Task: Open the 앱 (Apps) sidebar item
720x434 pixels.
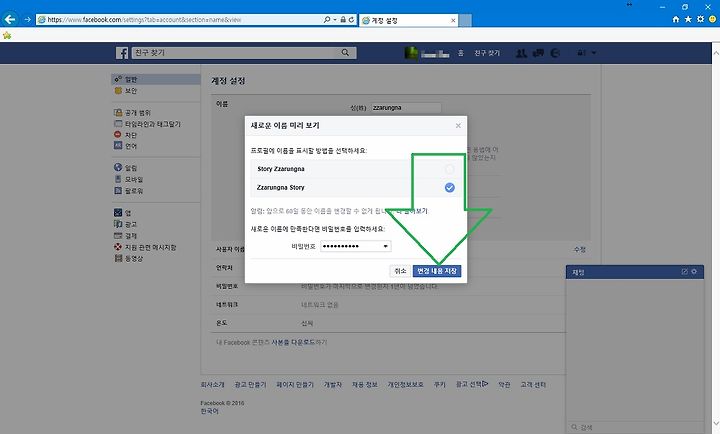Action: (x=123, y=213)
